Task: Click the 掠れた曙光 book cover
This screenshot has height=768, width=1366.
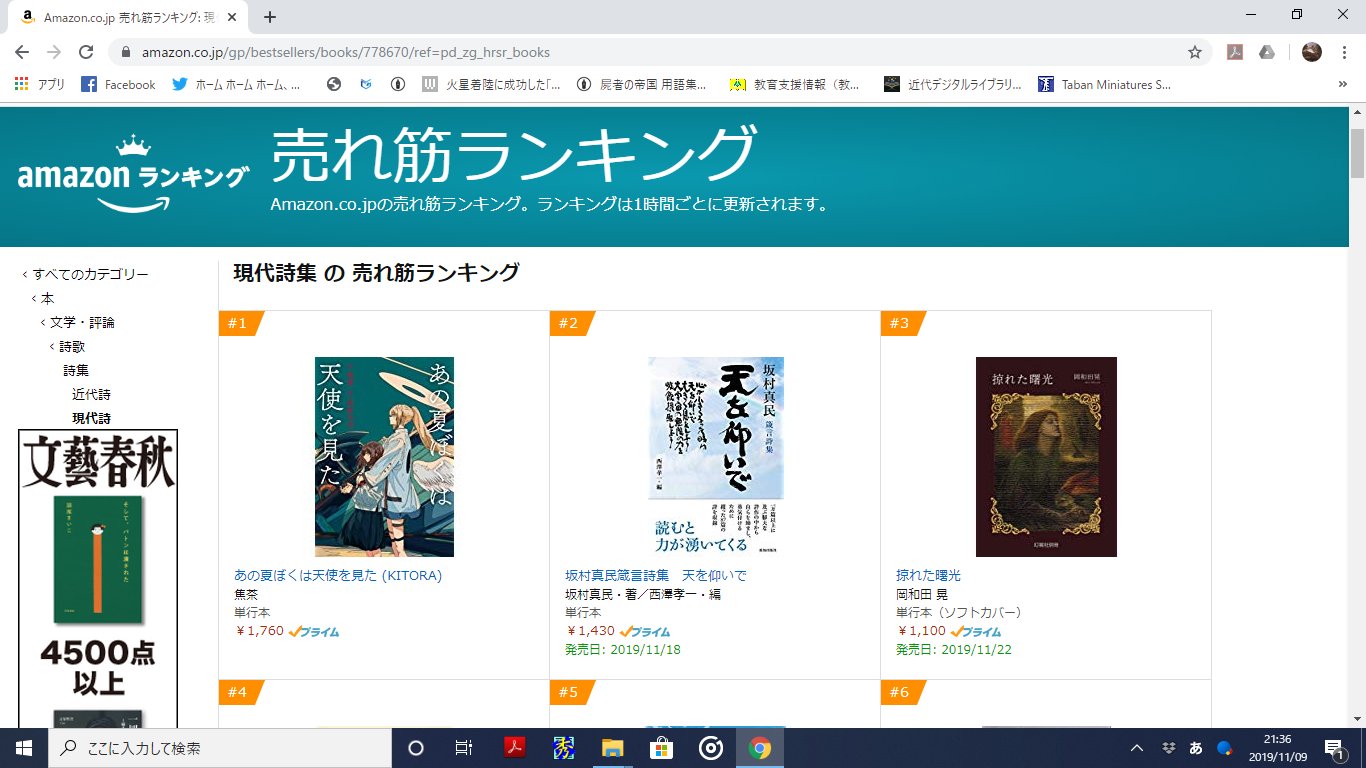Action: coord(1046,457)
